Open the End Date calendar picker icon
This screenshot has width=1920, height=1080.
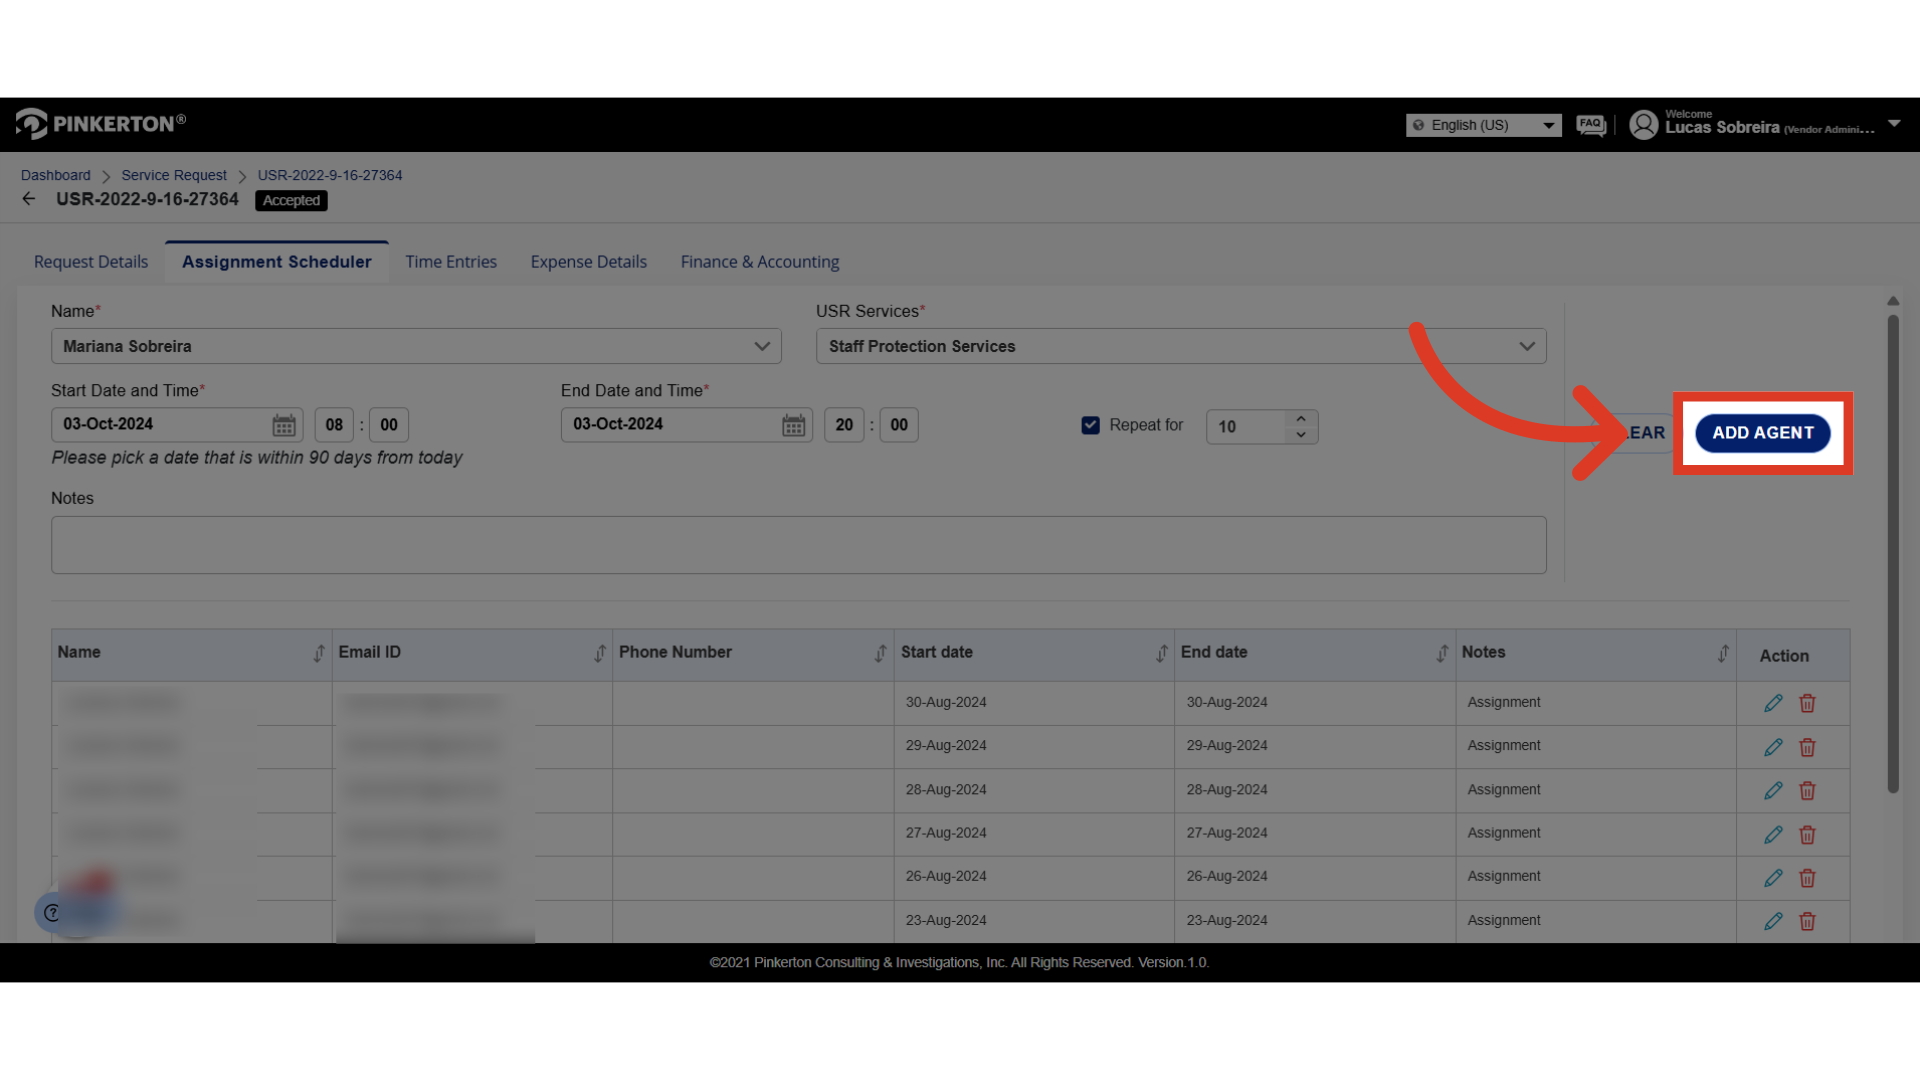coord(793,426)
